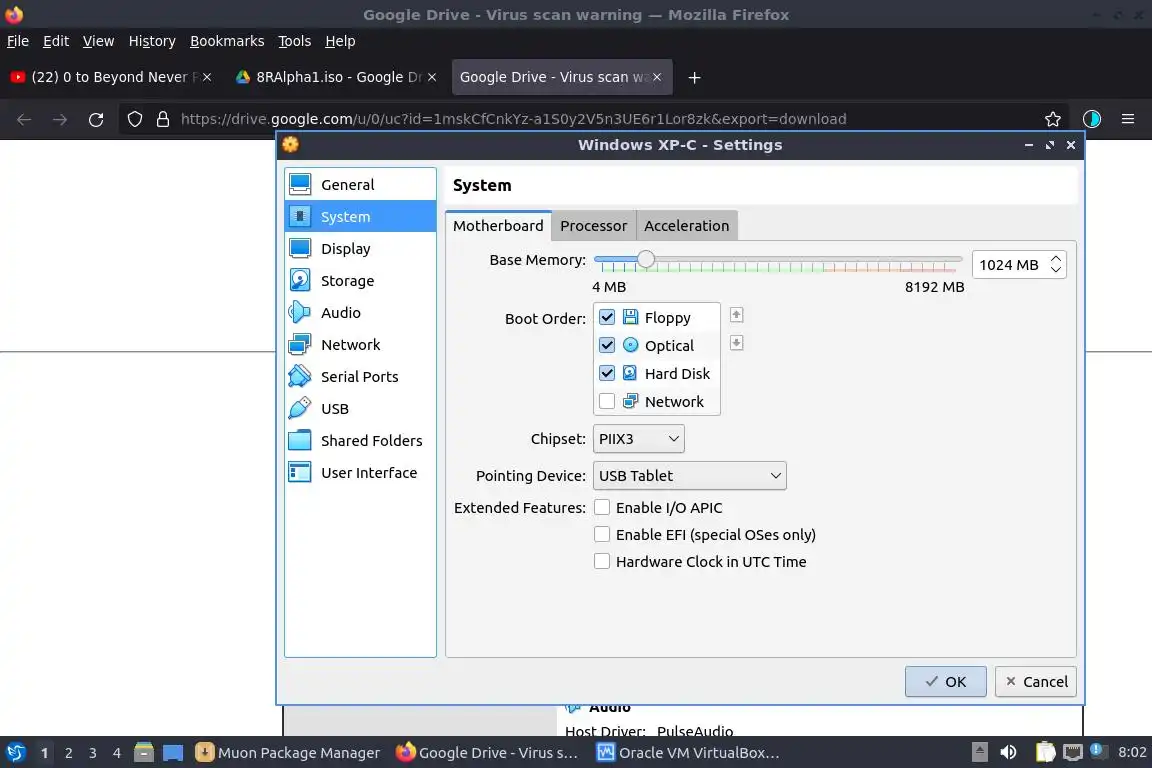Switch to workspace 2
This screenshot has height=768, width=1152.
[x=68, y=753]
